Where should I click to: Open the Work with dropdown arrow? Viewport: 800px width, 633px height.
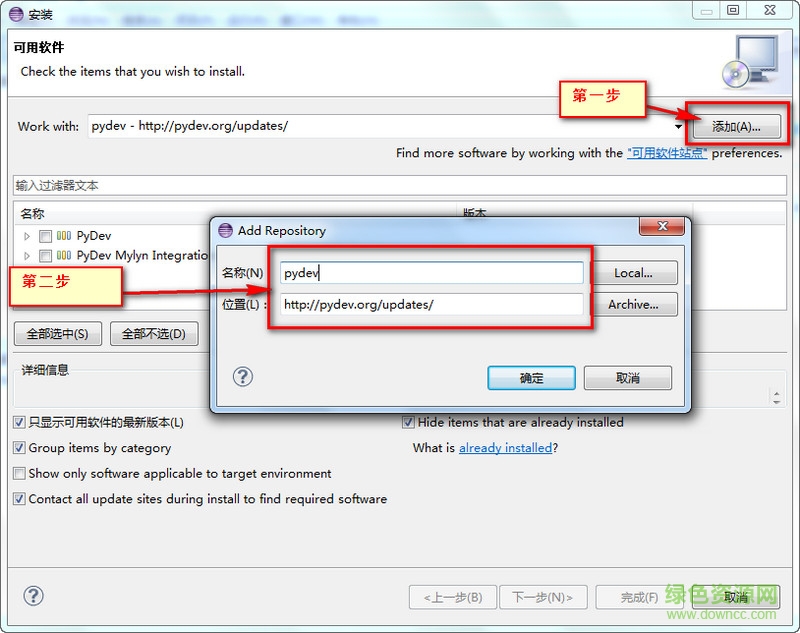click(x=678, y=126)
